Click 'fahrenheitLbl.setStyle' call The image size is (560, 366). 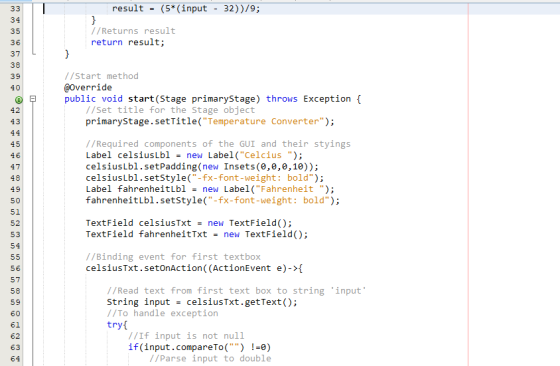coord(144,200)
